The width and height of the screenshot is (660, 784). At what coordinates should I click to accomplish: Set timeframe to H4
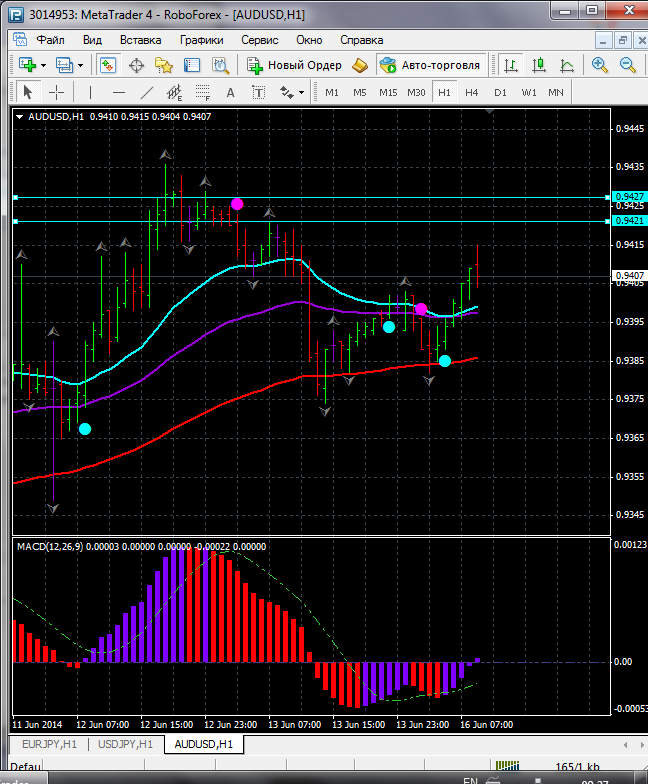(472, 92)
